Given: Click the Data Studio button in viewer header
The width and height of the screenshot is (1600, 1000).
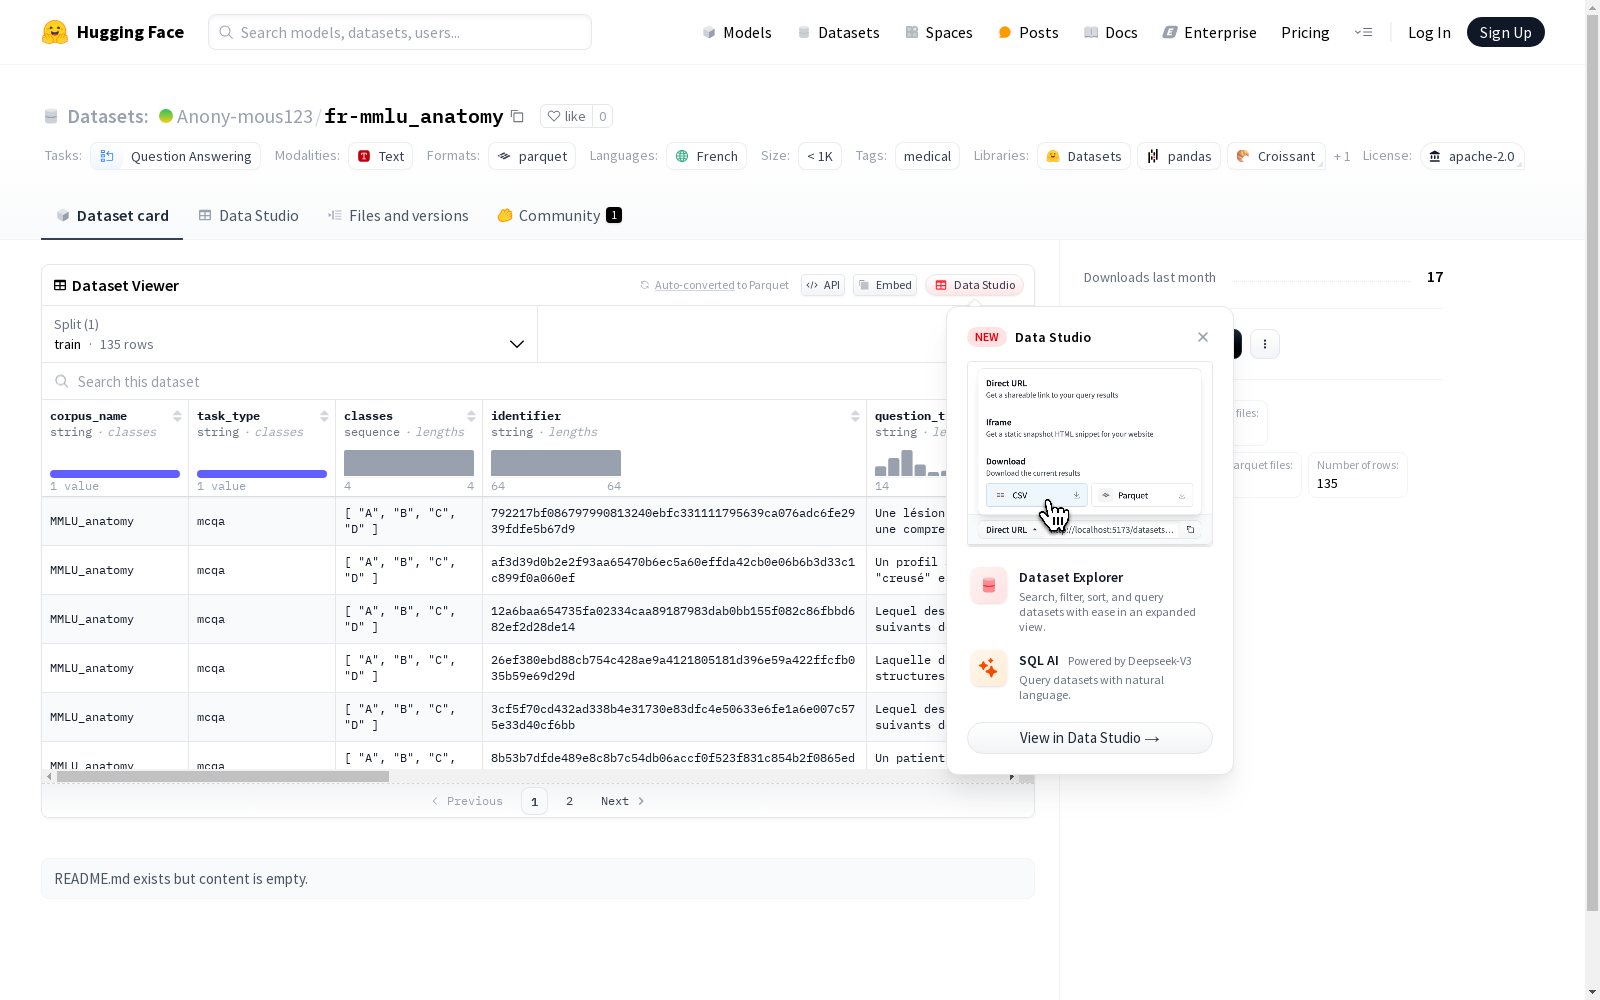Looking at the screenshot, I should coord(975,285).
